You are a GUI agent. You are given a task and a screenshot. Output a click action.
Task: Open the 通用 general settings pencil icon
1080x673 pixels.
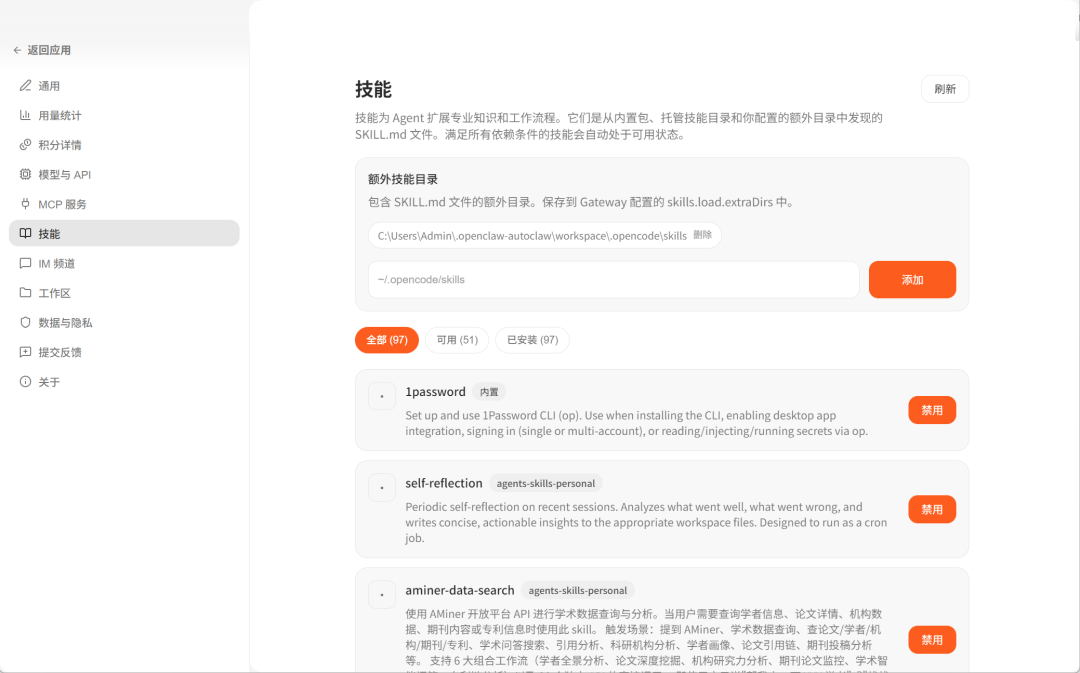coord(26,86)
